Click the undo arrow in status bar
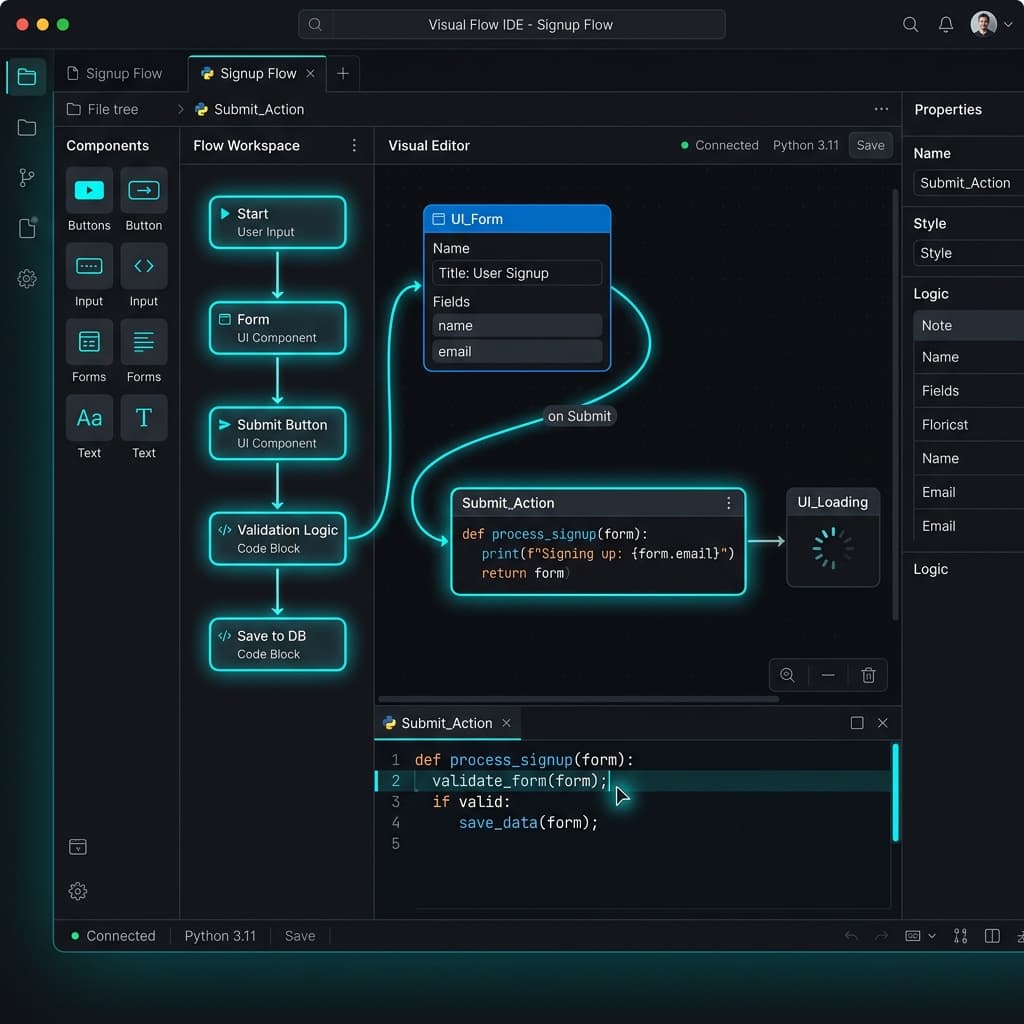Viewport: 1024px width, 1024px height. click(851, 936)
